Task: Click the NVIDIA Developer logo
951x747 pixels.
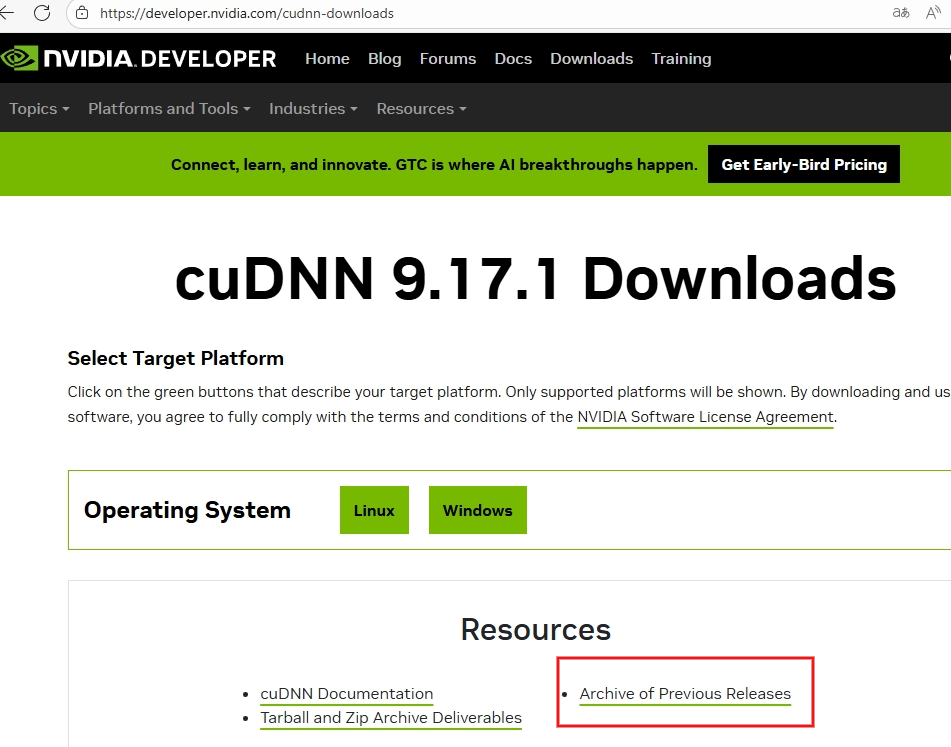Action: (138, 58)
